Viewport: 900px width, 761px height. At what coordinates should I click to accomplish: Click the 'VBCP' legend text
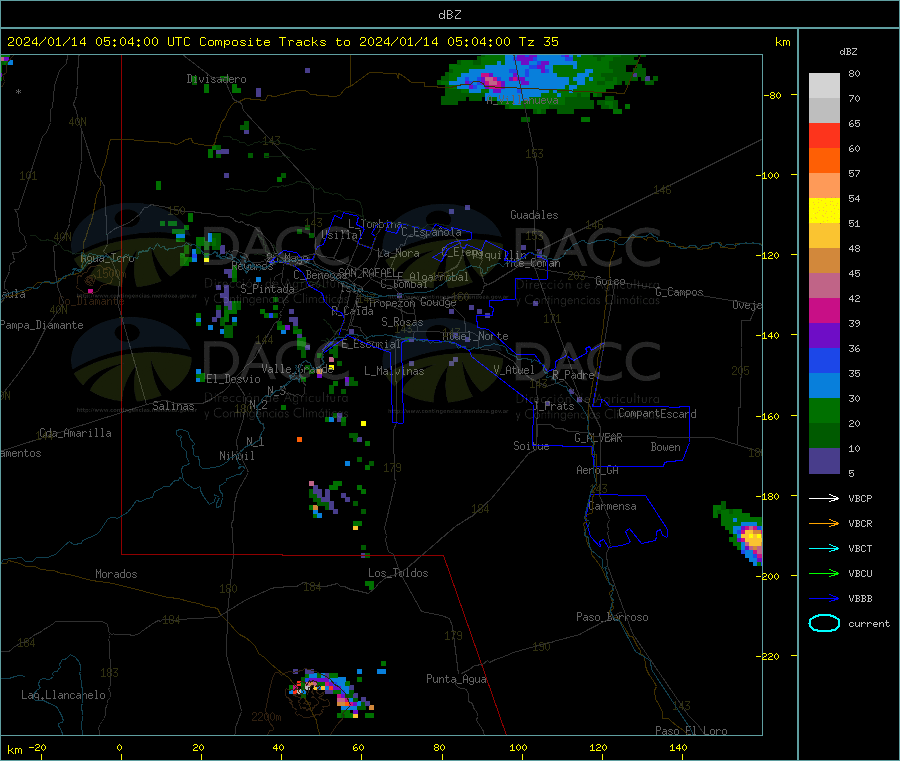point(860,499)
